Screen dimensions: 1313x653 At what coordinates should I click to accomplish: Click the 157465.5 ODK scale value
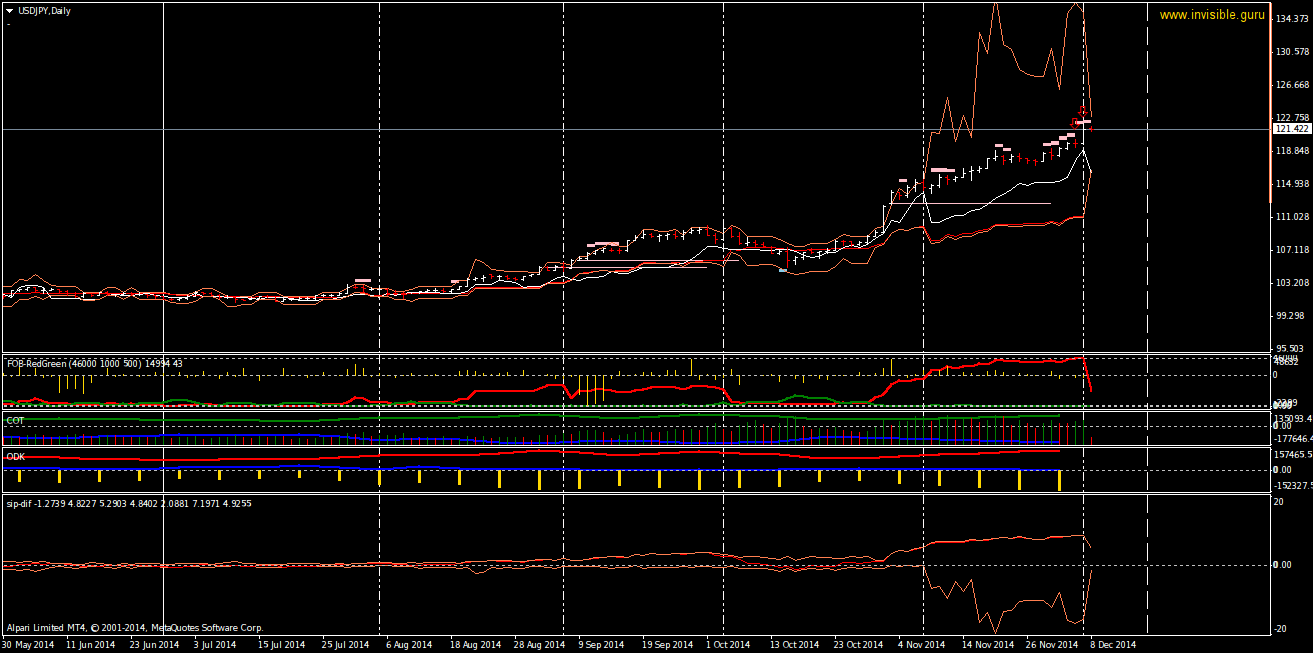coord(1291,454)
